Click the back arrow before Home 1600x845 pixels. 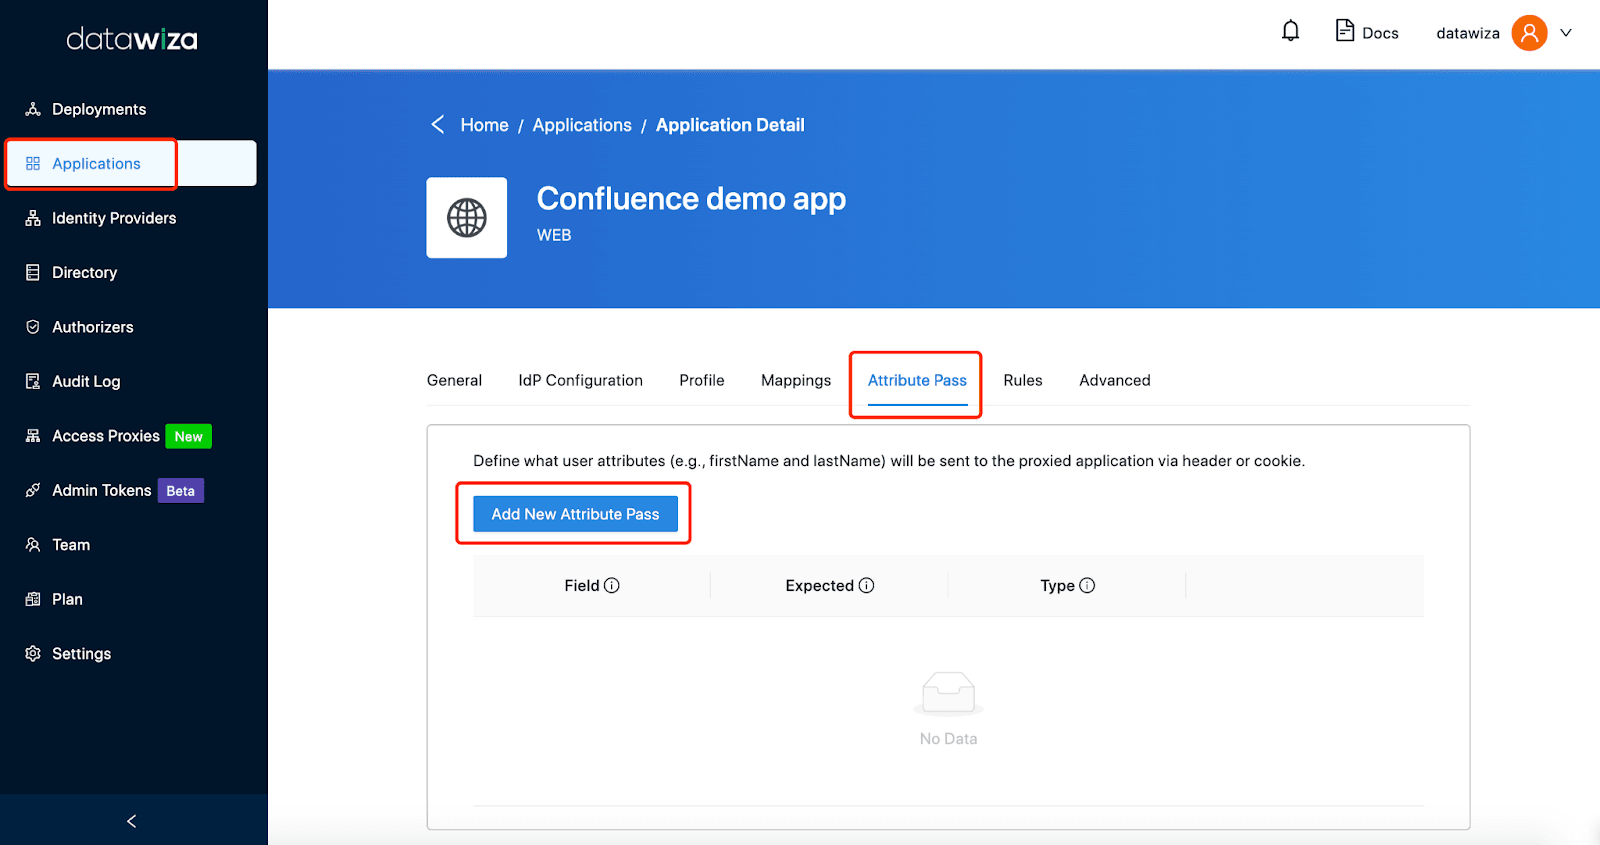point(437,124)
